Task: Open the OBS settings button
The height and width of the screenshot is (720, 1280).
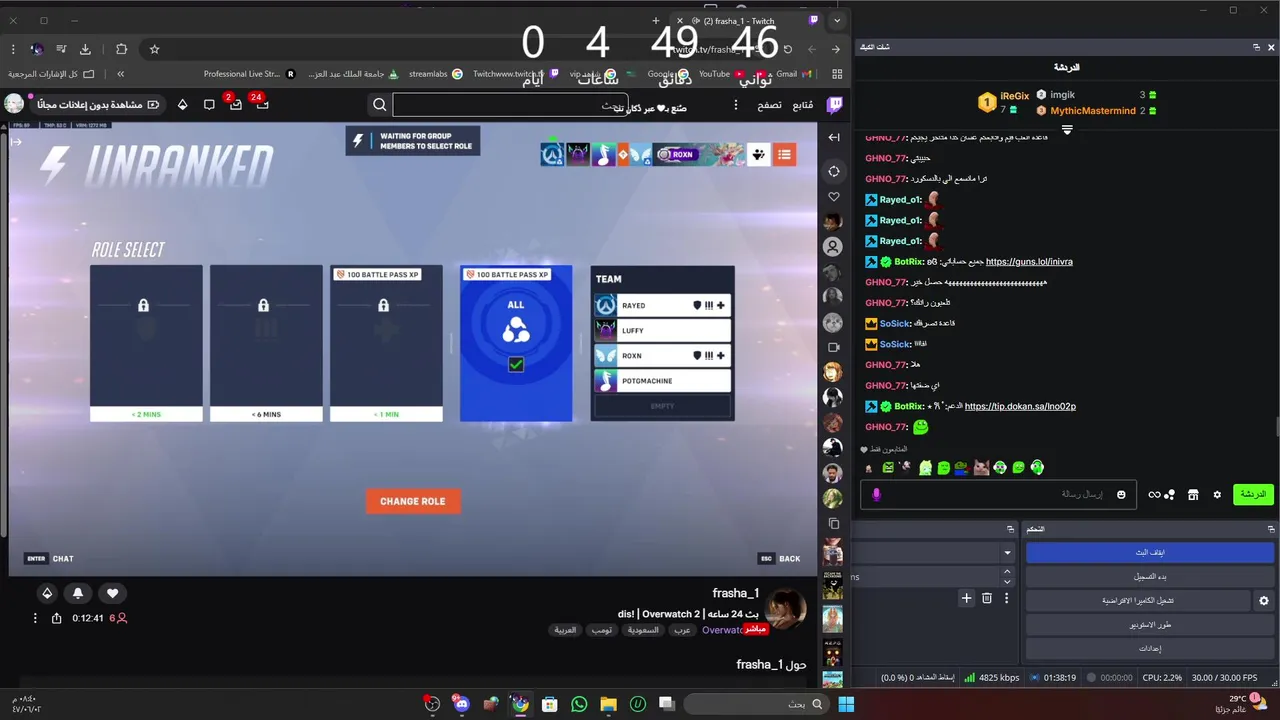Action: click(1150, 649)
